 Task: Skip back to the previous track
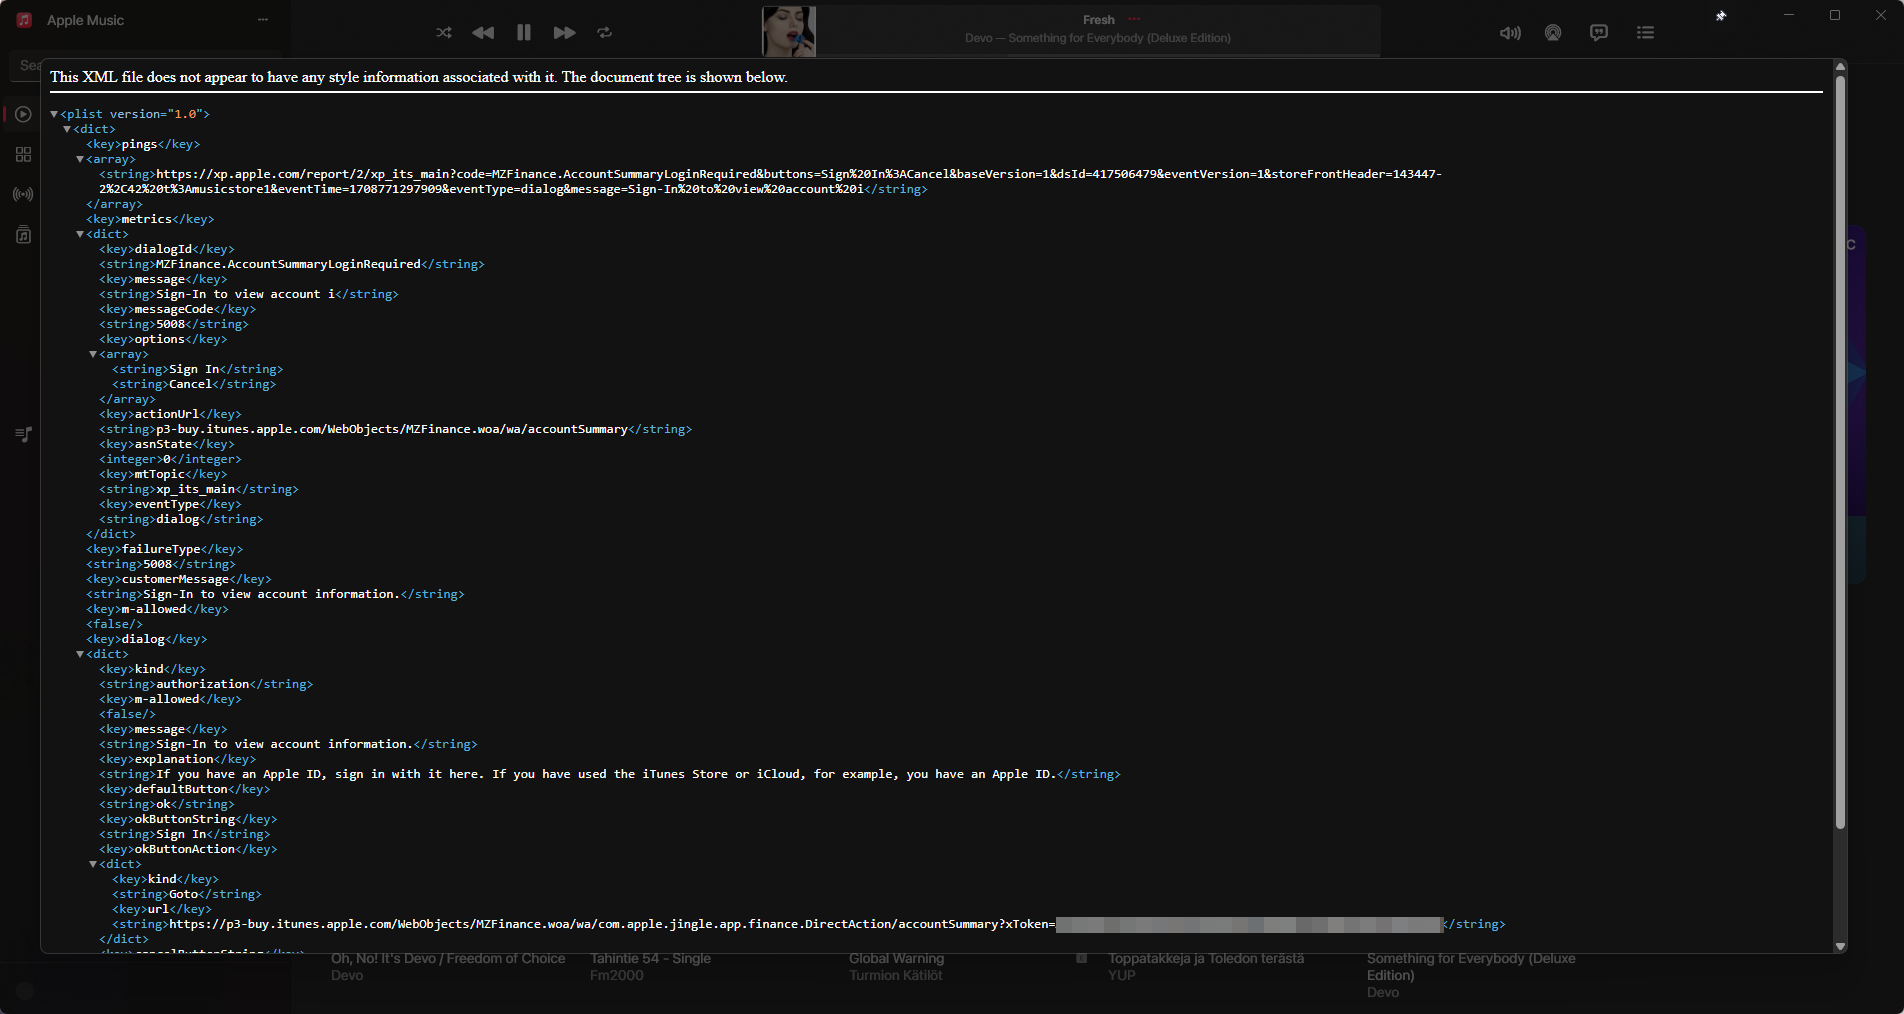pos(483,33)
